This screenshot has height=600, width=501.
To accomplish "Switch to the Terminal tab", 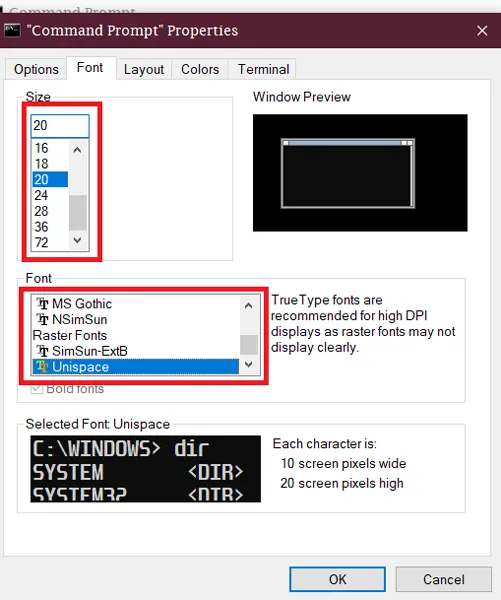I will [263, 69].
